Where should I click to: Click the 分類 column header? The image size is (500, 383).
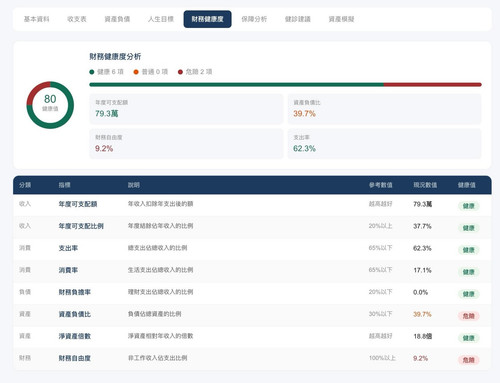pos(25,185)
